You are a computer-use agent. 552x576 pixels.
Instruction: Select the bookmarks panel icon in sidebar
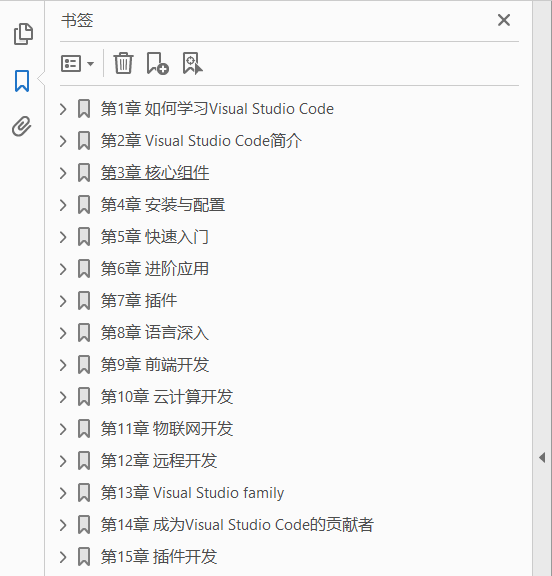point(22,81)
